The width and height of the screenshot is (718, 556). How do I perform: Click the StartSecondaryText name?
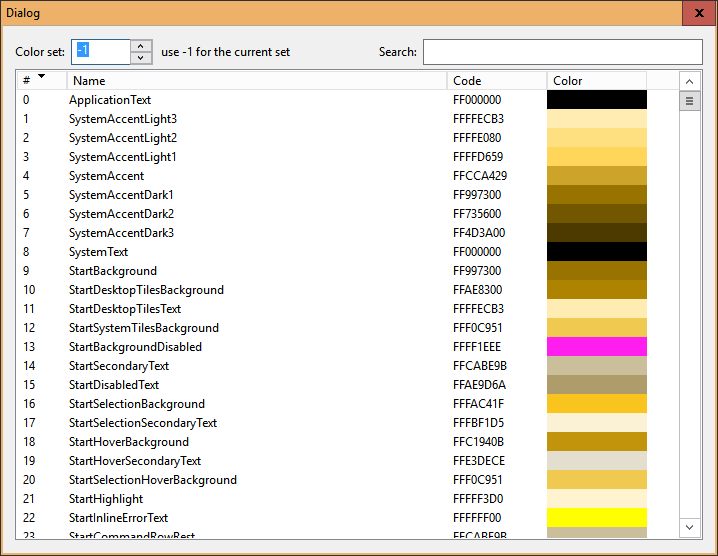[x=119, y=366]
